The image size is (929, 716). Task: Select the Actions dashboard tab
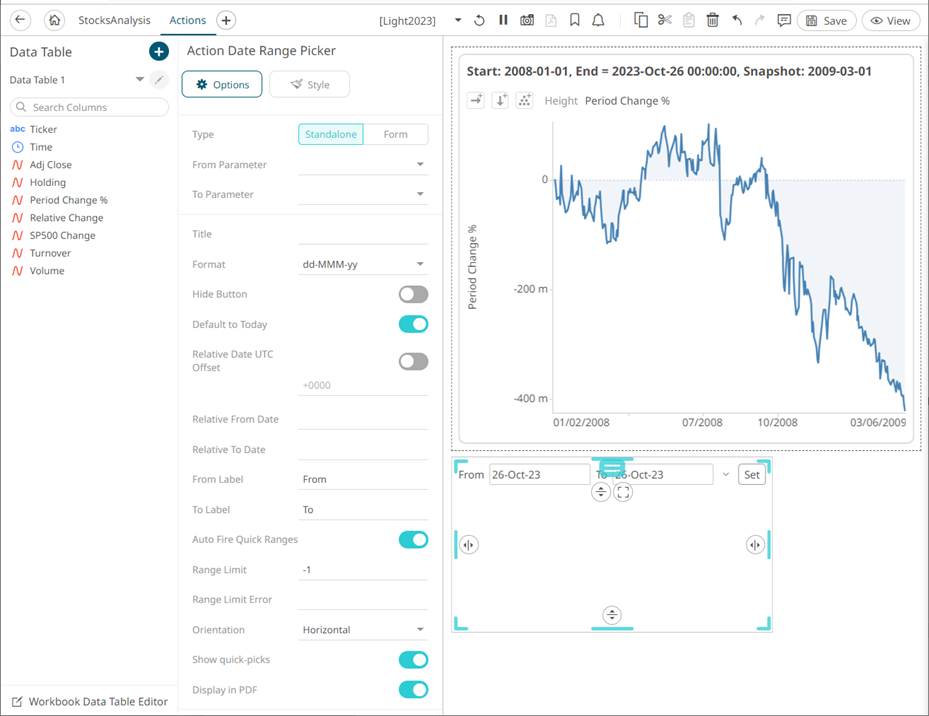[187, 20]
